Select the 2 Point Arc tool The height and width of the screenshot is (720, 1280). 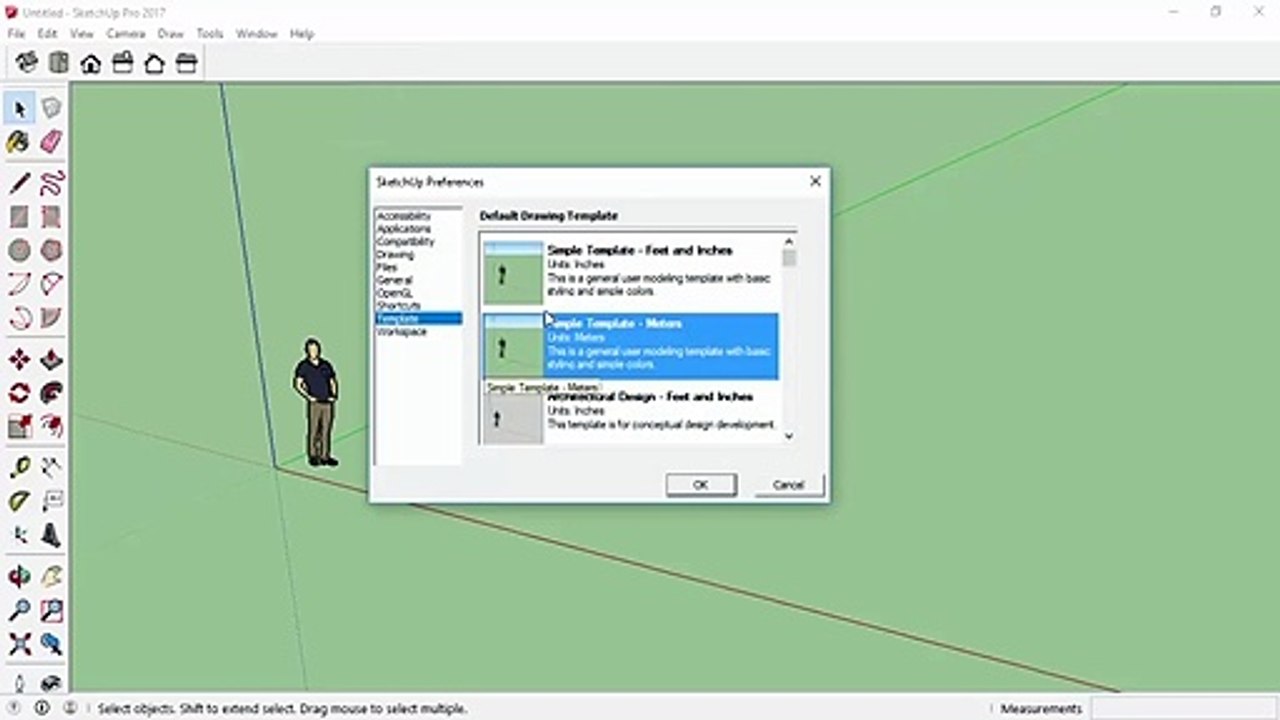(x=51, y=285)
